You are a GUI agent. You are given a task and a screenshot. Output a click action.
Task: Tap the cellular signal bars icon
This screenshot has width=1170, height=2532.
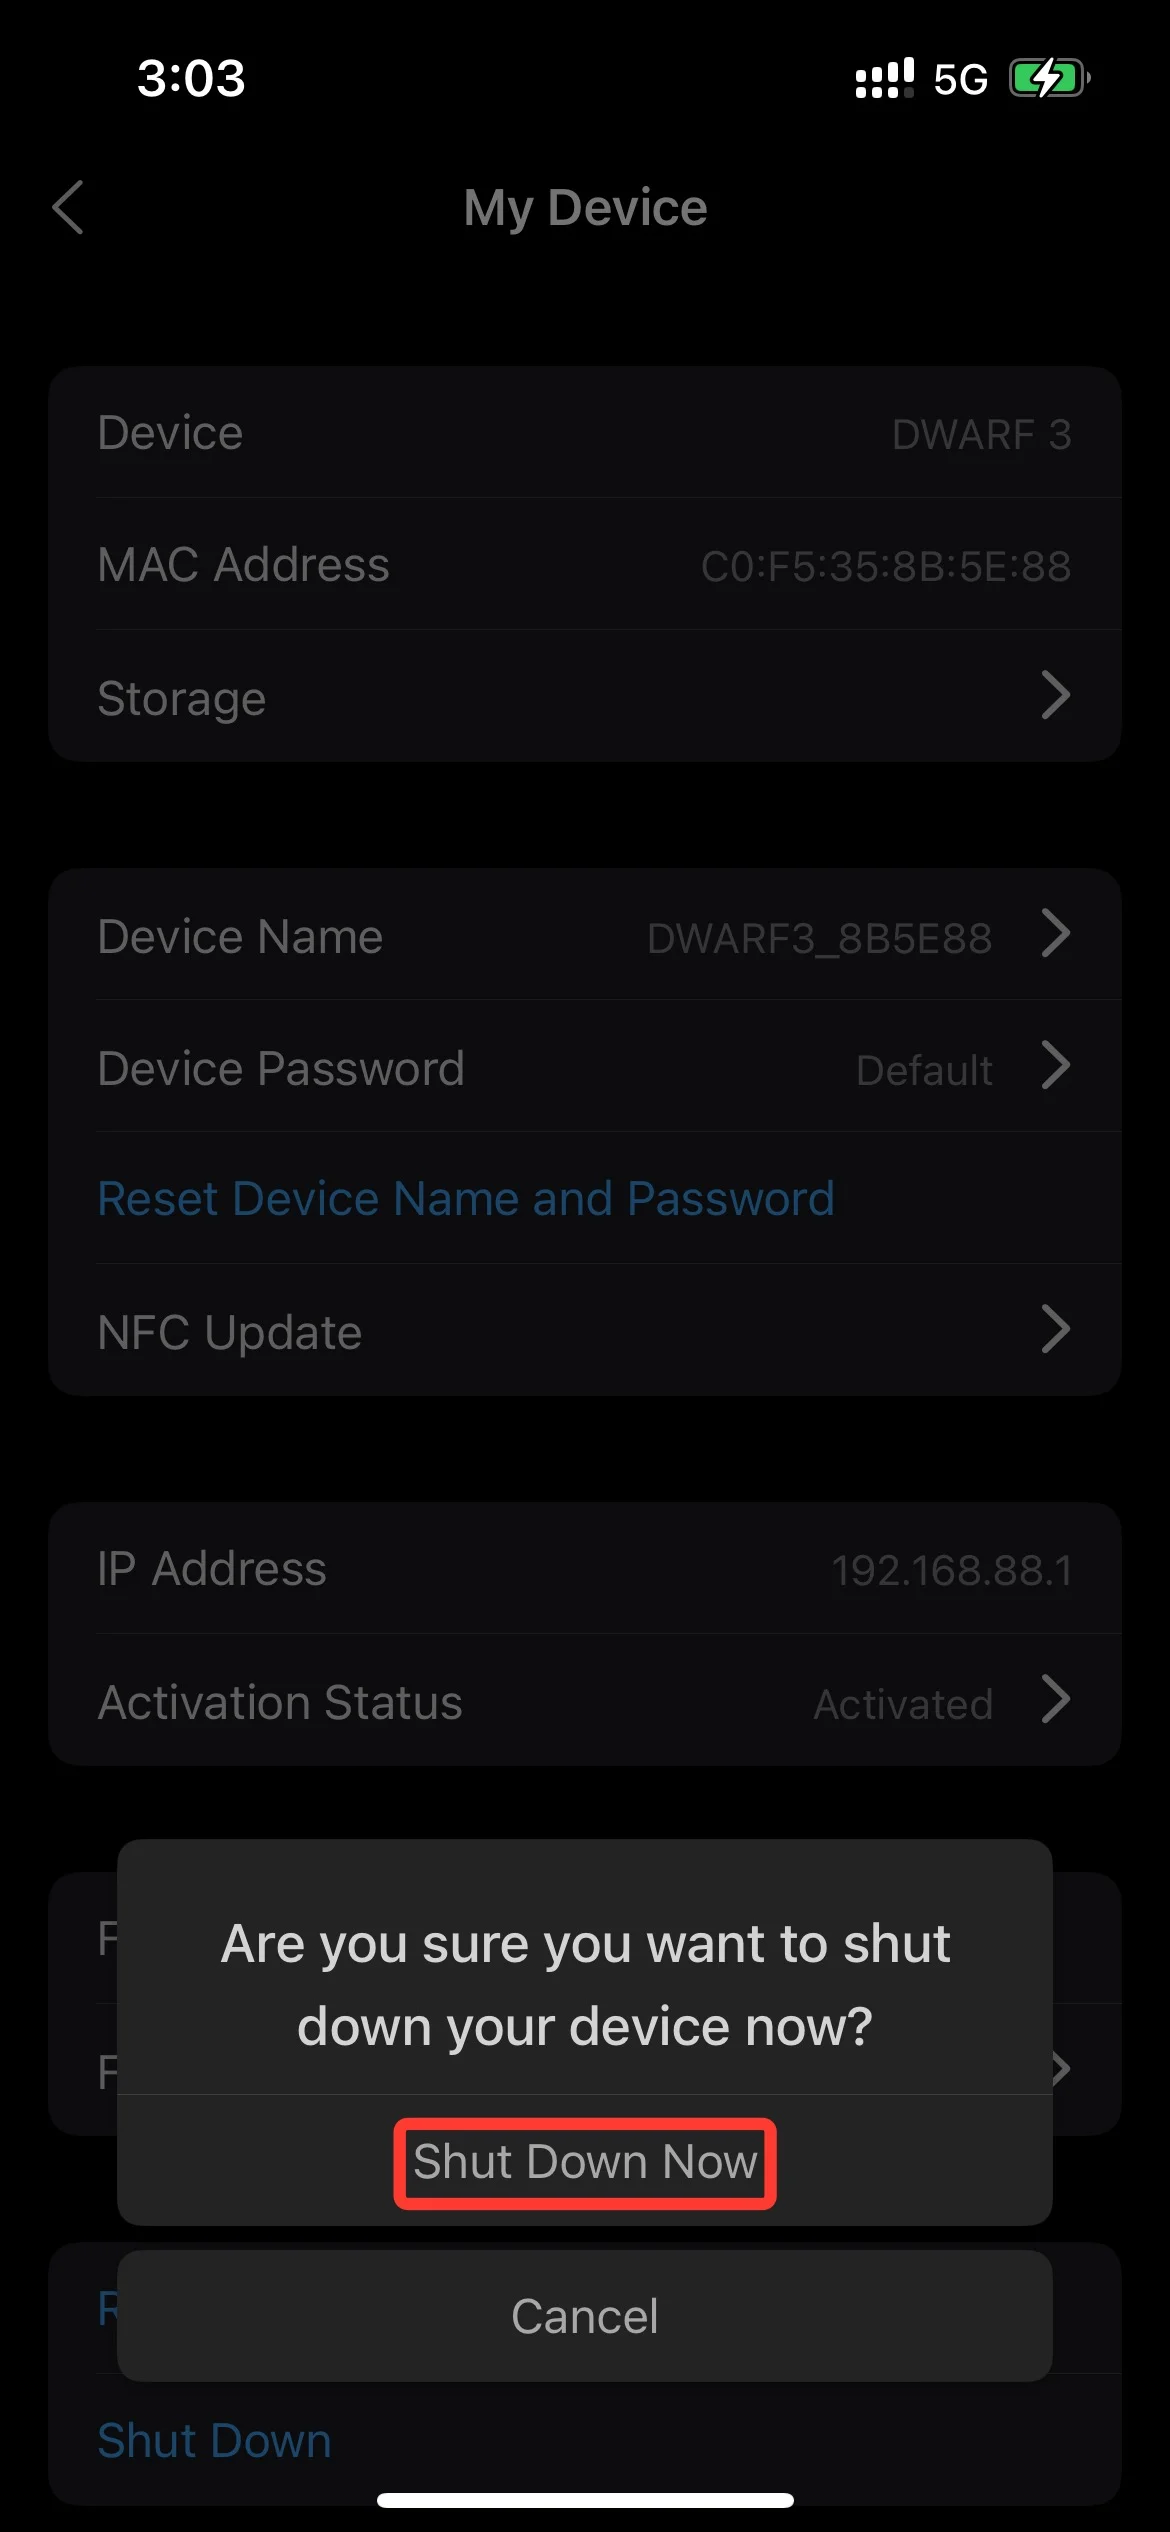(x=884, y=78)
